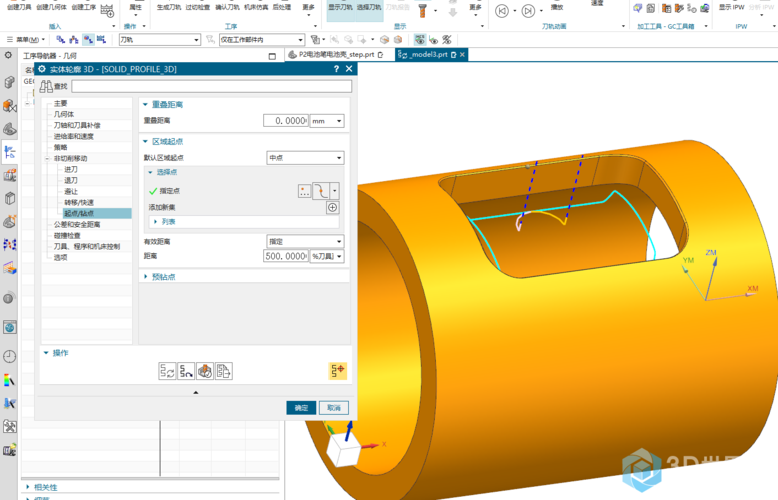778x500 pixels.
Task: Open the 有效距离 dropdown showing 指定
Action: coord(304,241)
